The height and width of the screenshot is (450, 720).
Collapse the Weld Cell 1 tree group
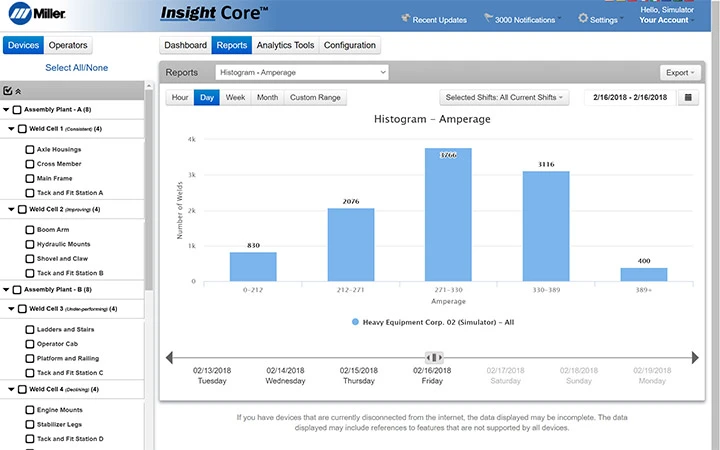click(x=11, y=129)
